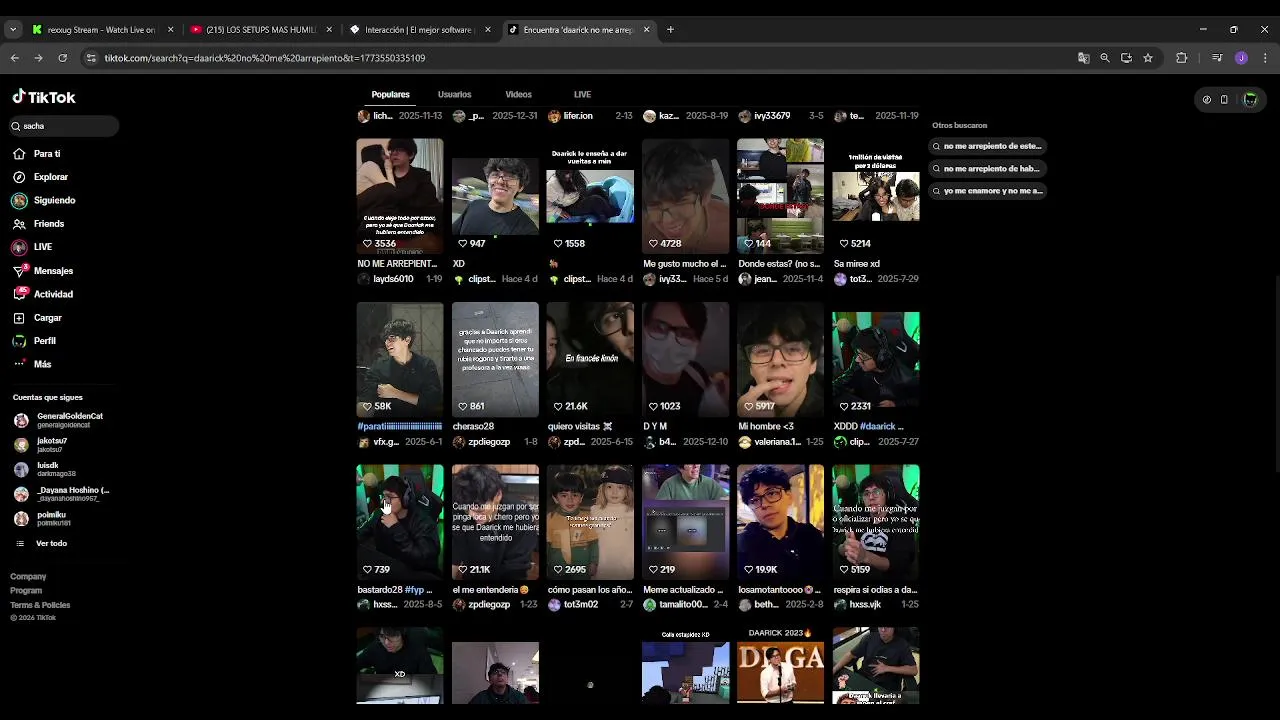Viewport: 1280px width, 720px height.
Task: Open suggested search 'no me arrepiento de hab...'
Action: 987,169
